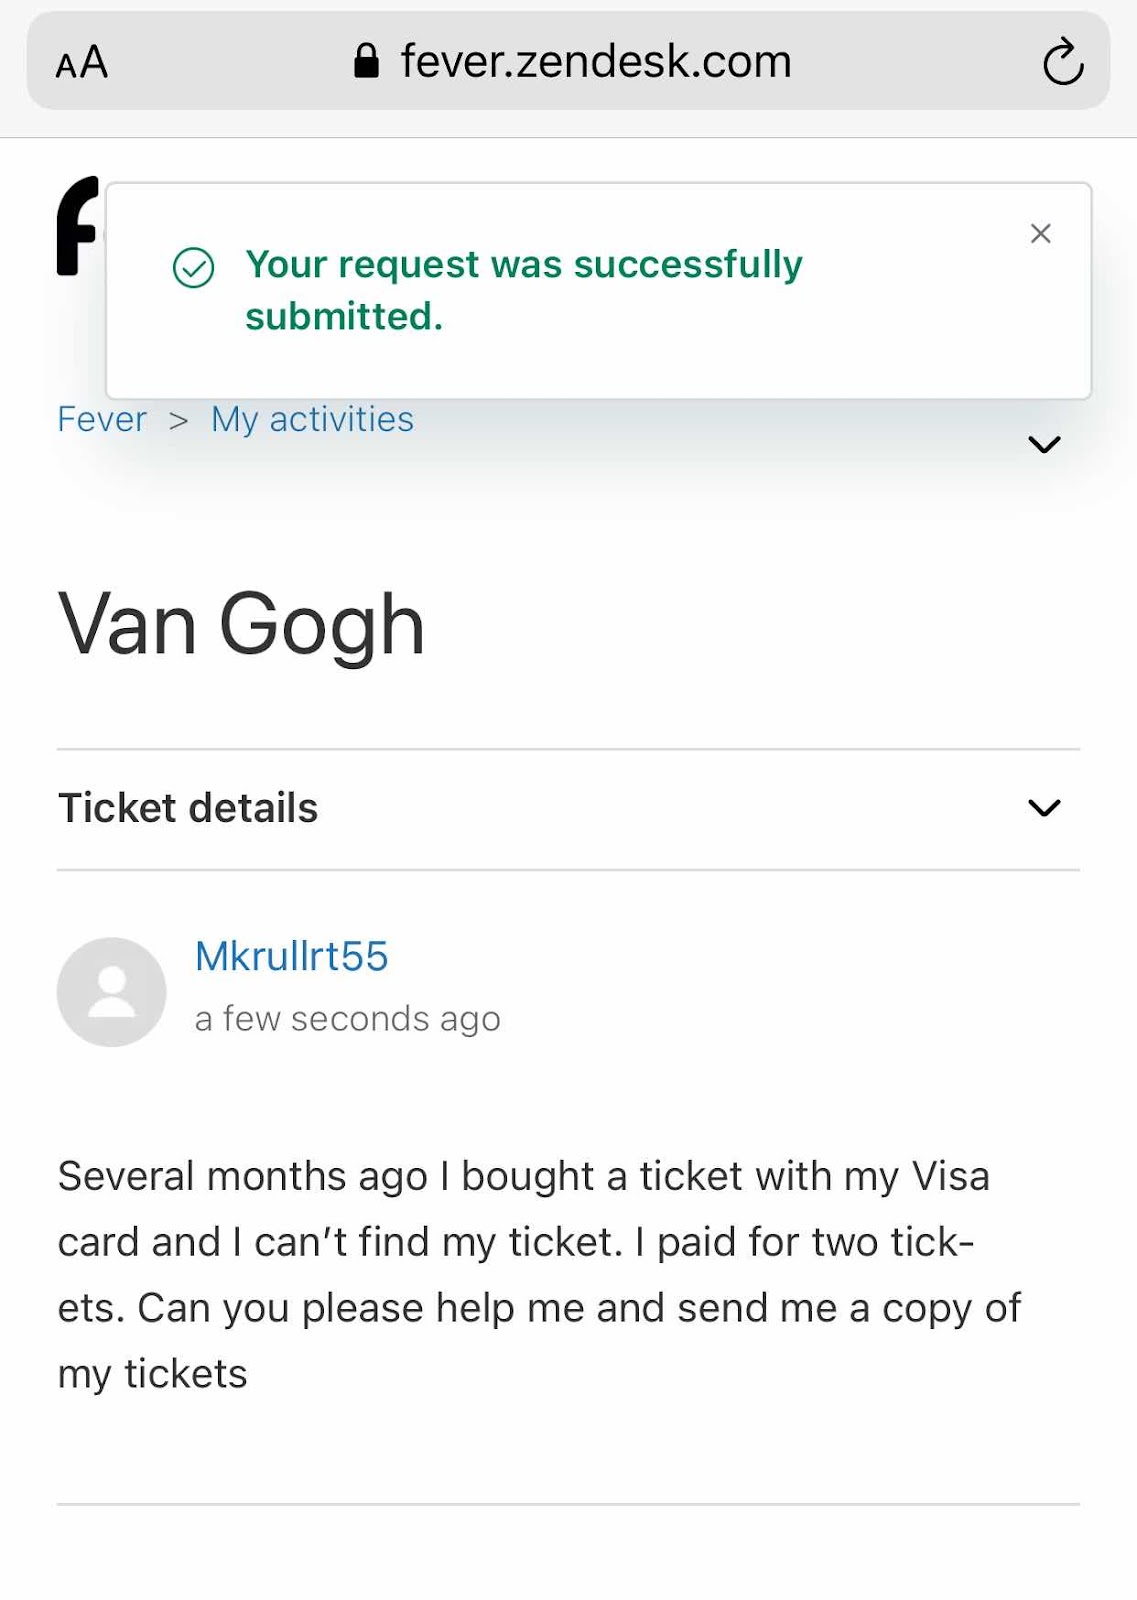Click the black Fever logo
The height and width of the screenshot is (1600, 1137).
point(77,225)
